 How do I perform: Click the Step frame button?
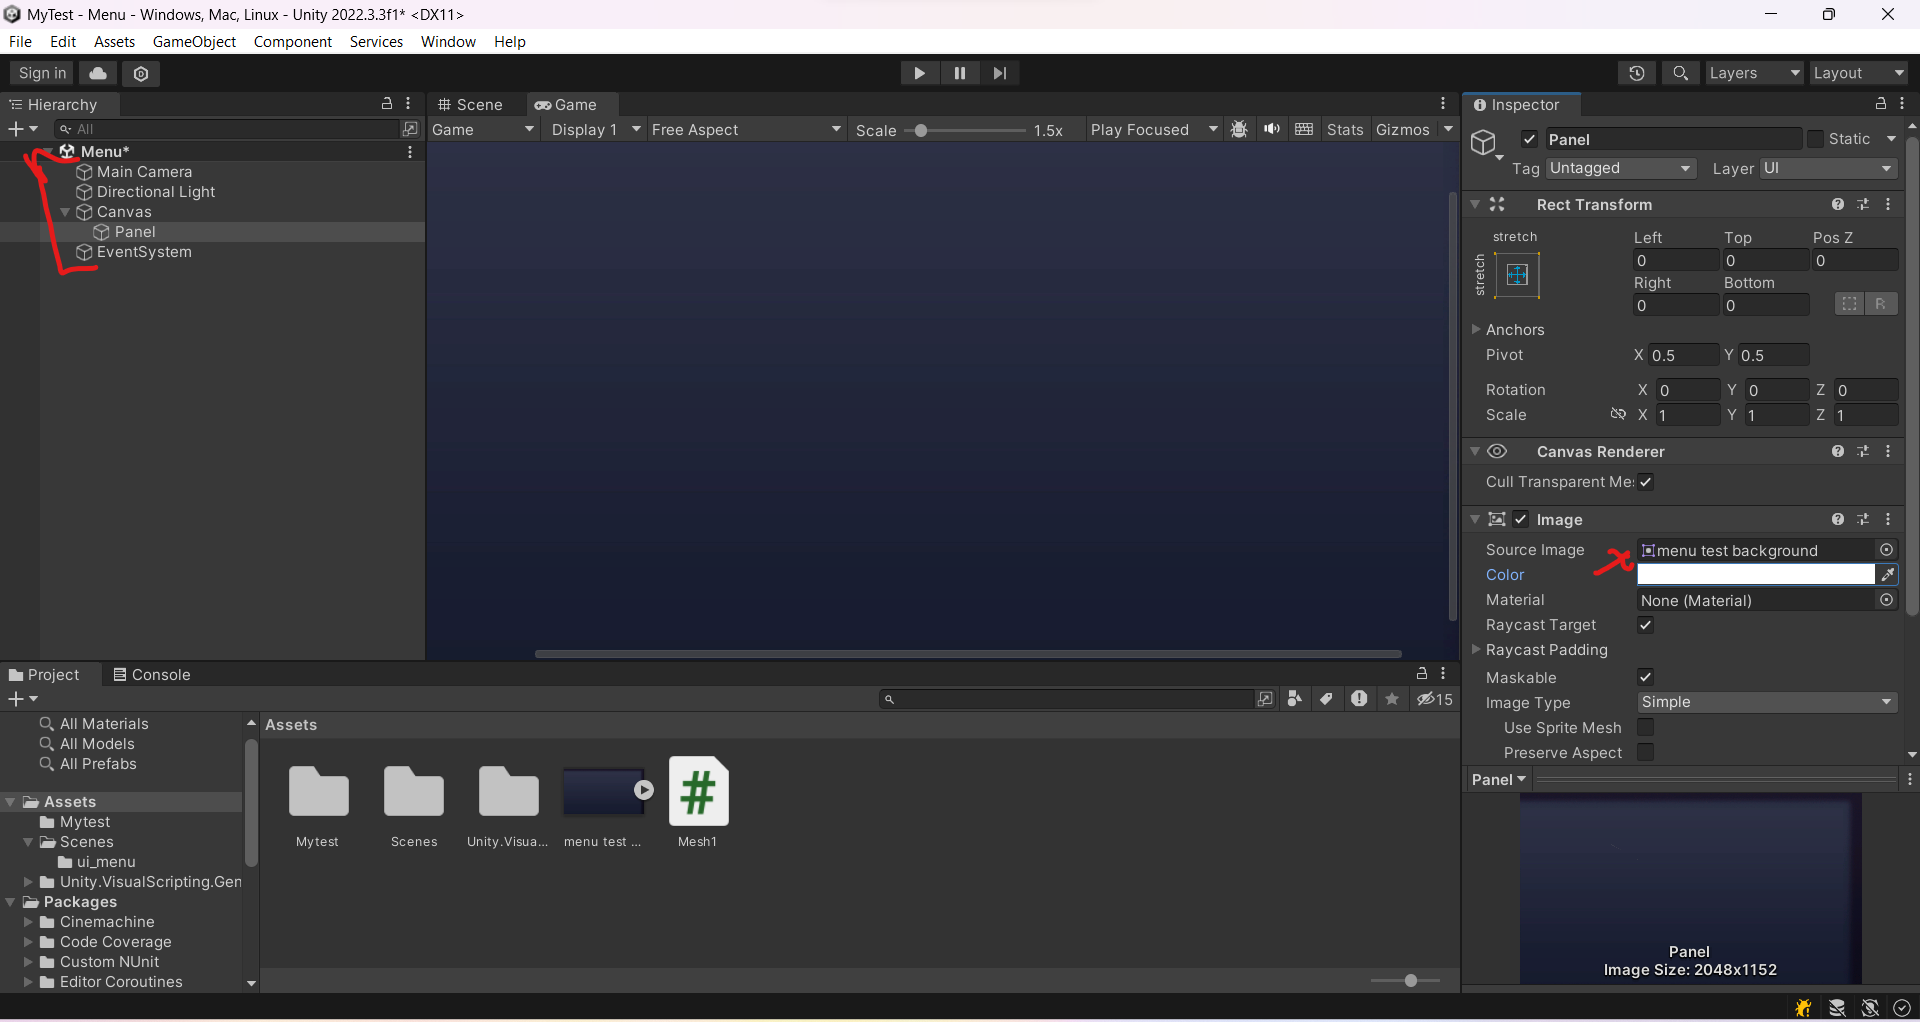(1000, 73)
